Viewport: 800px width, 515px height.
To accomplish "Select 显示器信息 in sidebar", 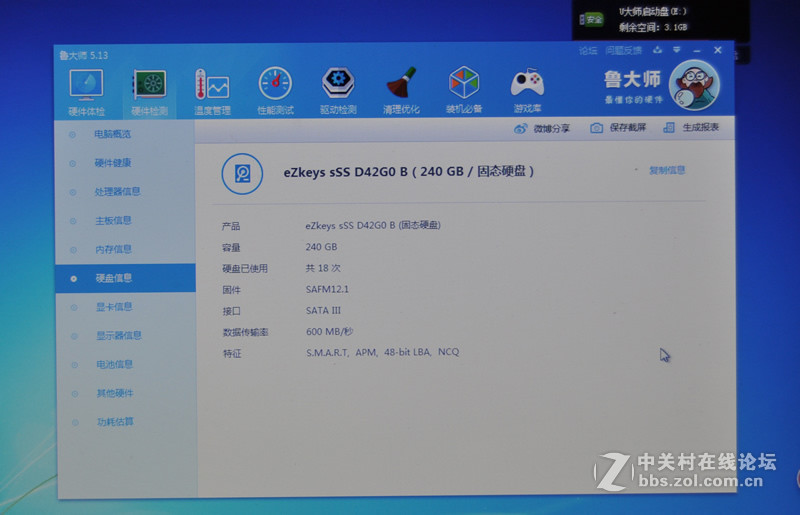I will [x=119, y=335].
